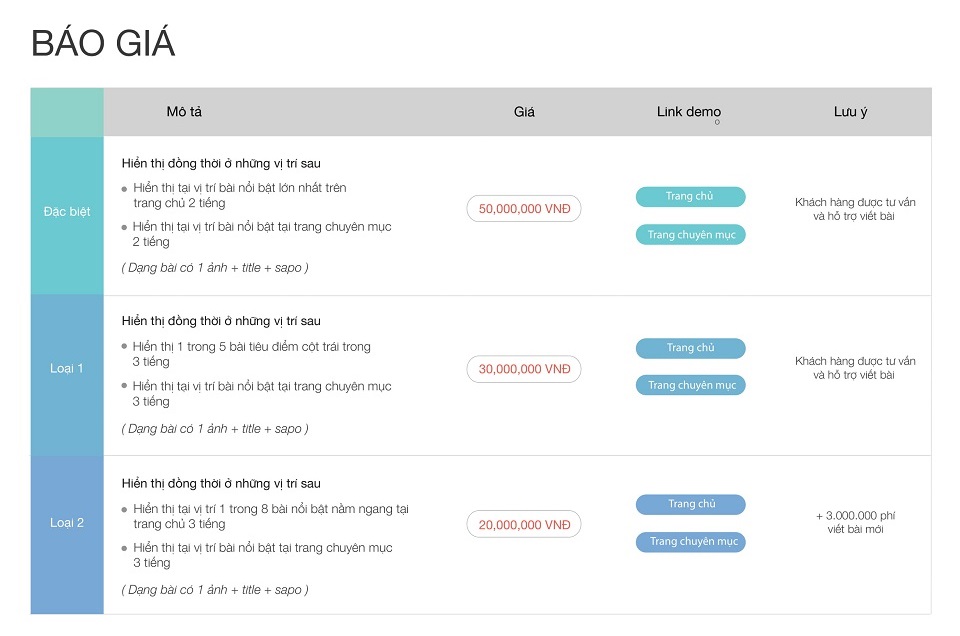Click the BÁO GIÁ page title
Screen dimensions: 960x636
[x=103, y=44]
